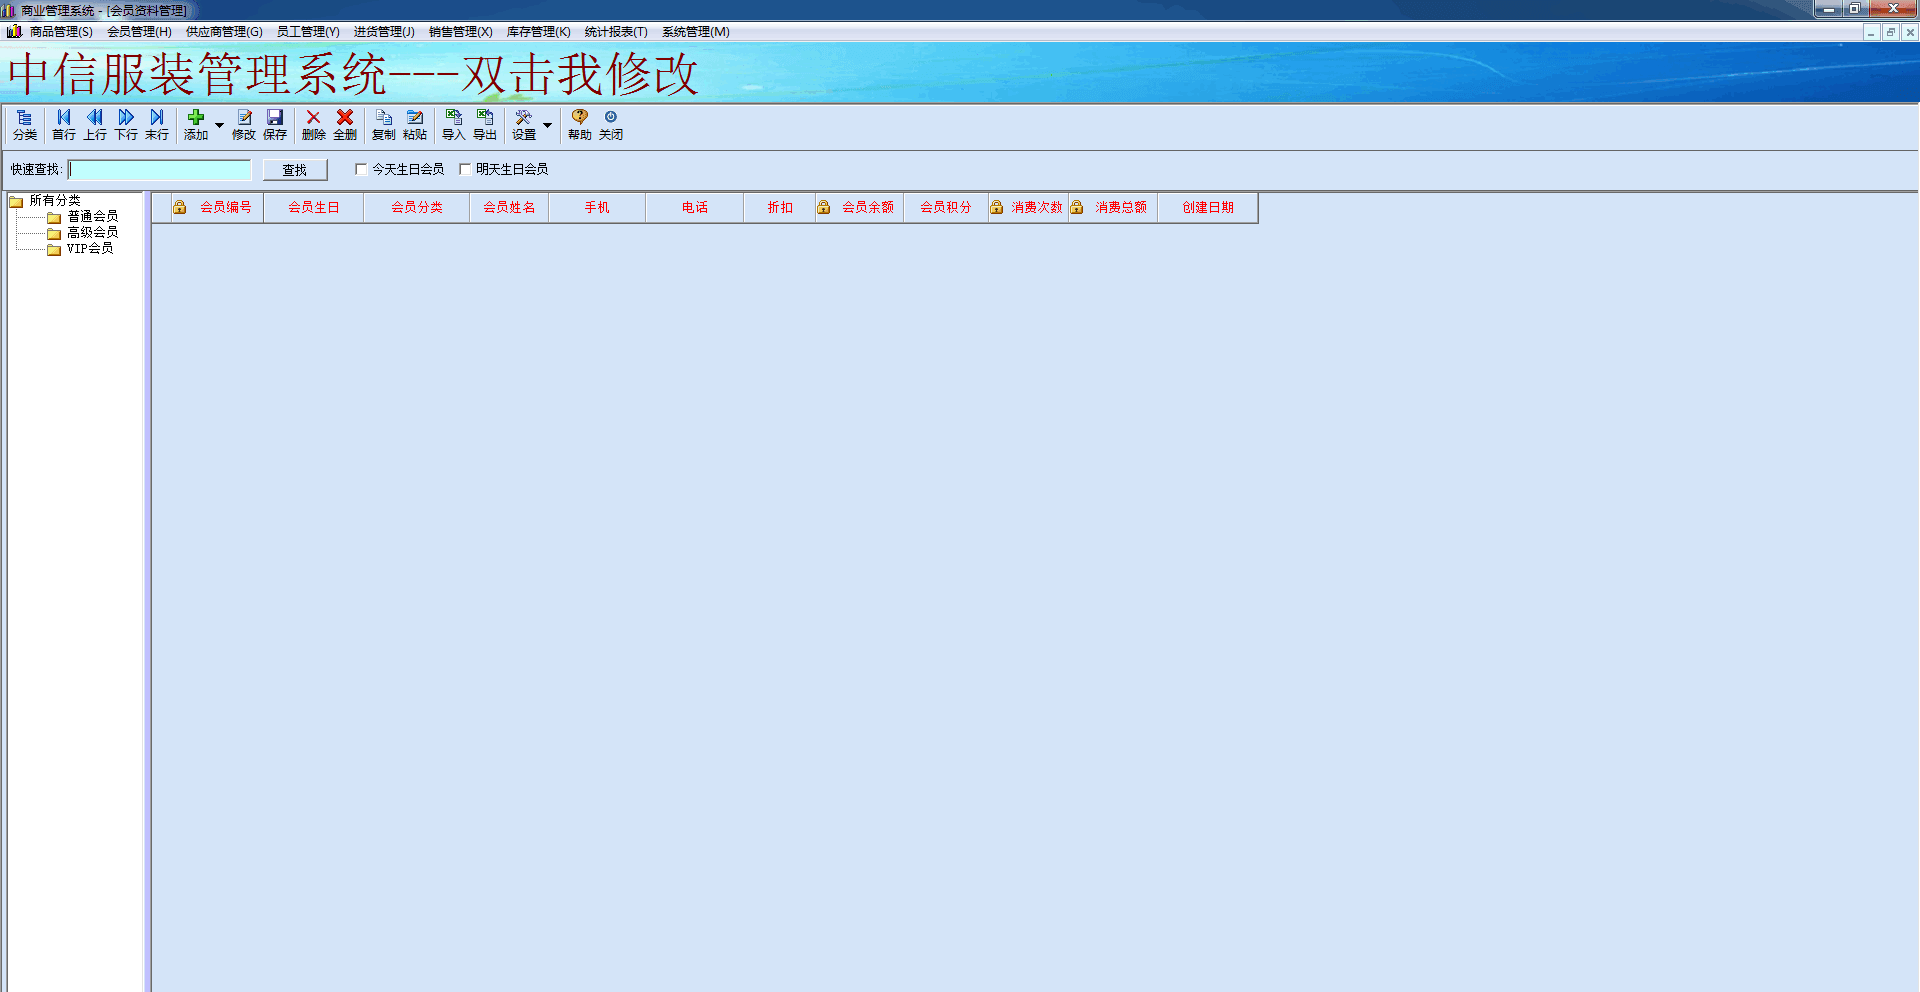Click the 全删 delete-all icon
This screenshot has height=992, width=1920.
click(345, 125)
